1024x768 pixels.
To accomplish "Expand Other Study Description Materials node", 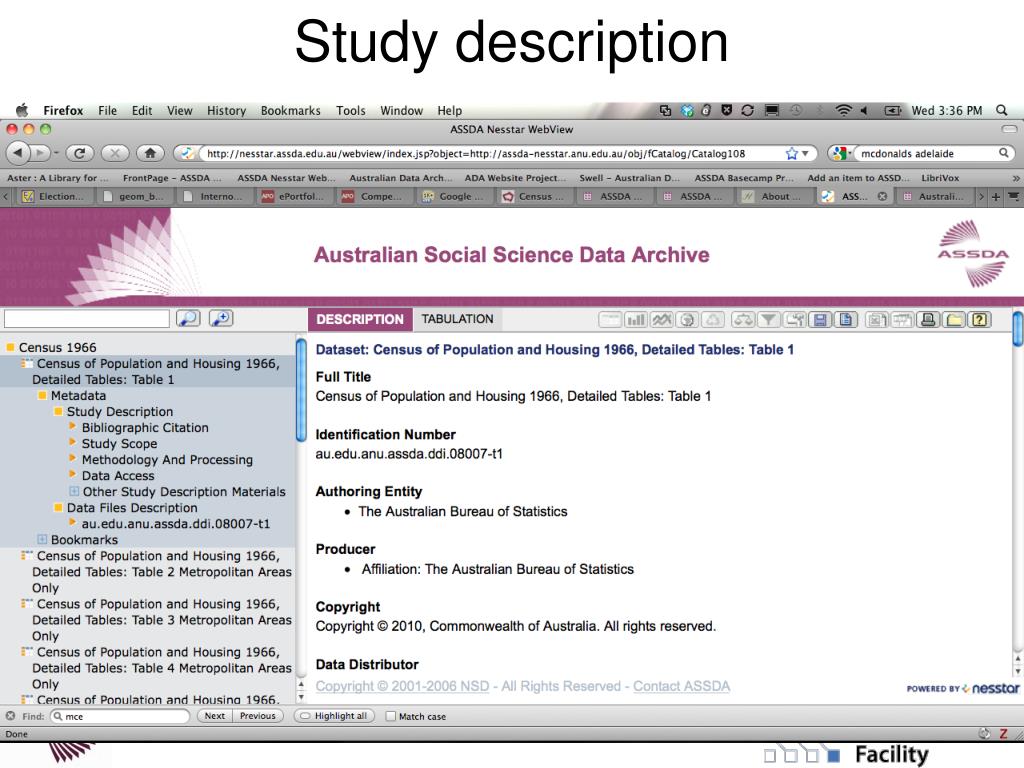I will click(x=74, y=491).
